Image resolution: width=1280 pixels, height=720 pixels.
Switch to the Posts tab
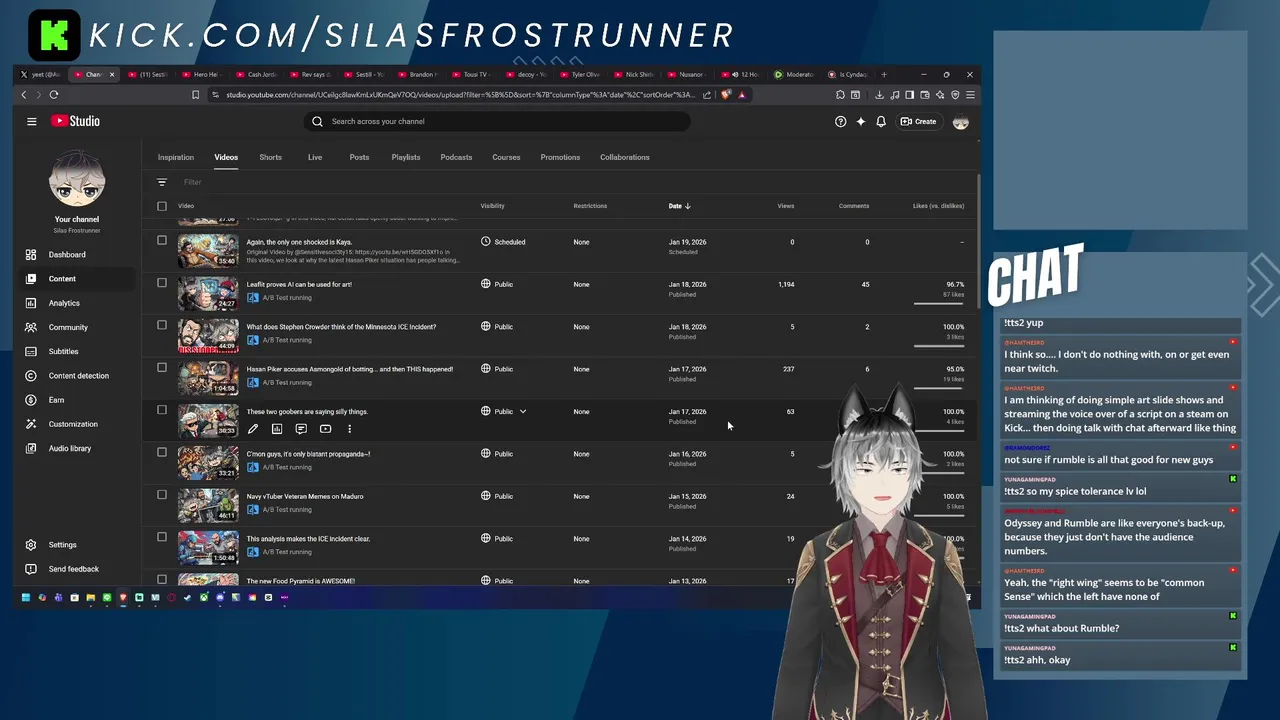click(359, 157)
